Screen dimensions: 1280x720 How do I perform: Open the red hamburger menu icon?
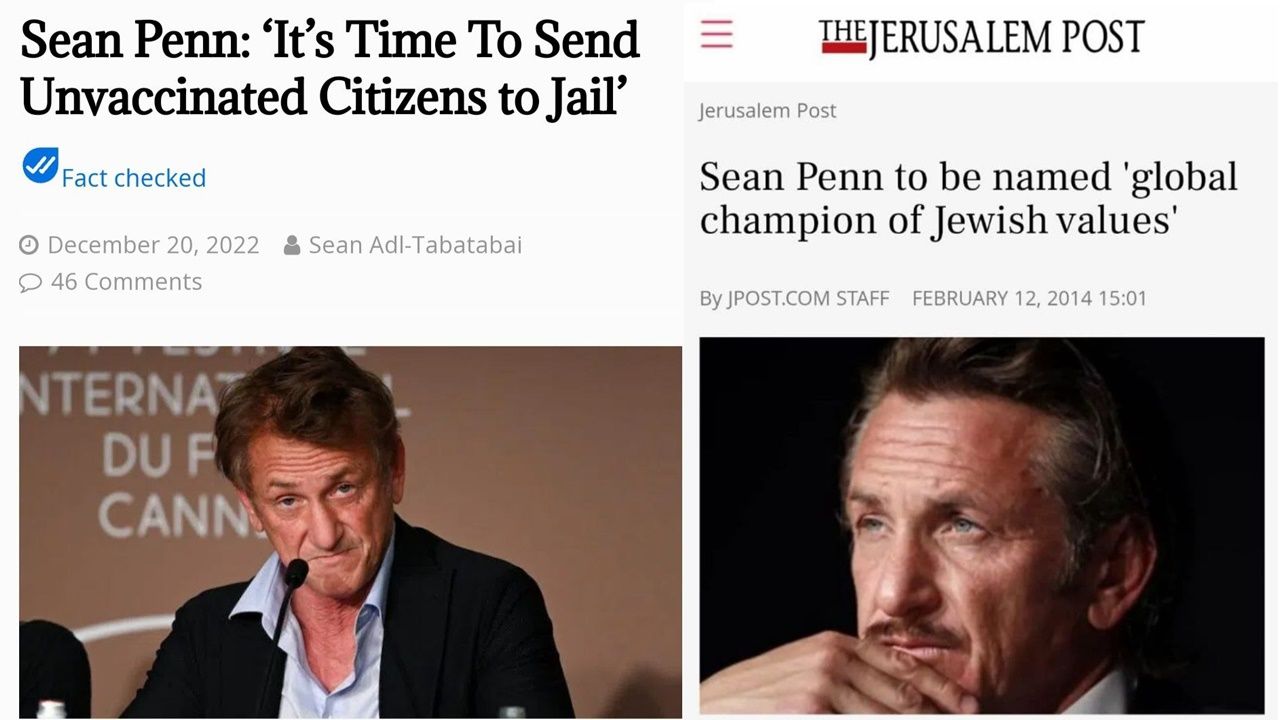coord(716,36)
